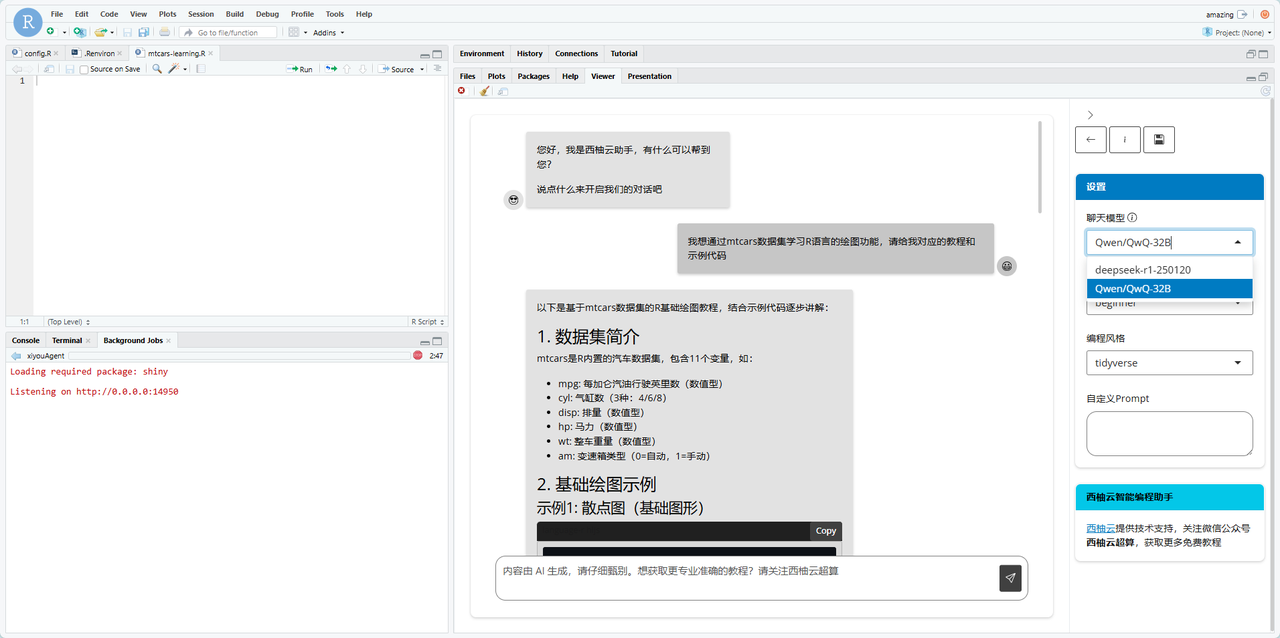Create a new file with the green plus icon
The image size is (1280, 638).
point(51,31)
